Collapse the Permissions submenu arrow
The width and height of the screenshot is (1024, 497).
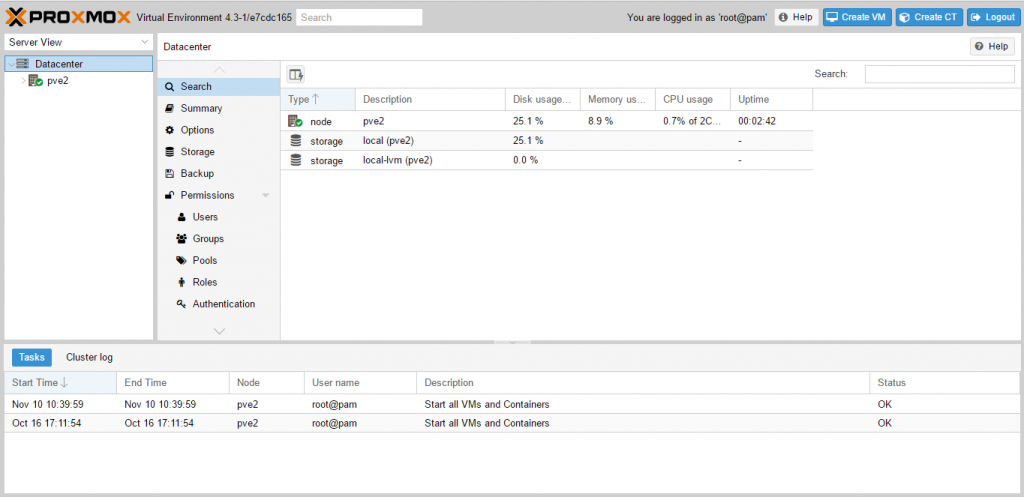[x=265, y=196]
